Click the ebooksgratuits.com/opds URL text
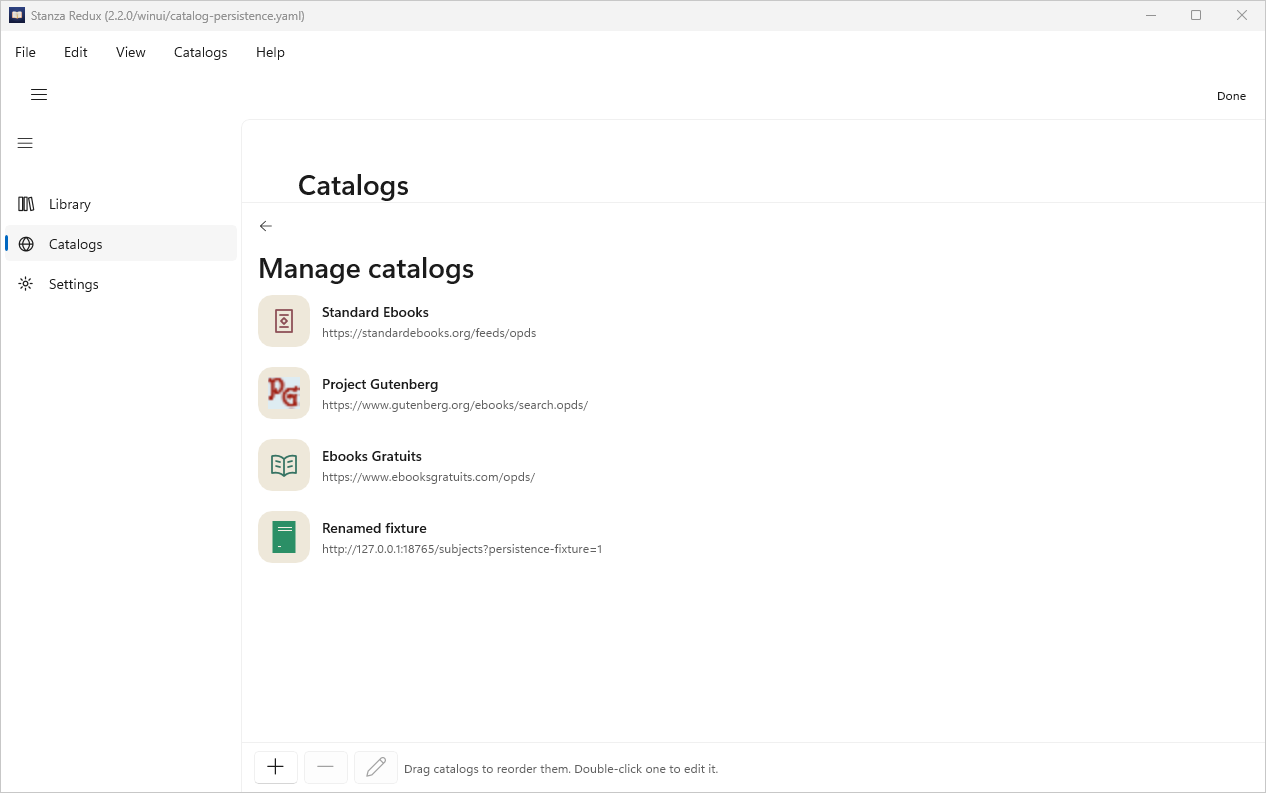This screenshot has width=1266, height=793. [428, 477]
